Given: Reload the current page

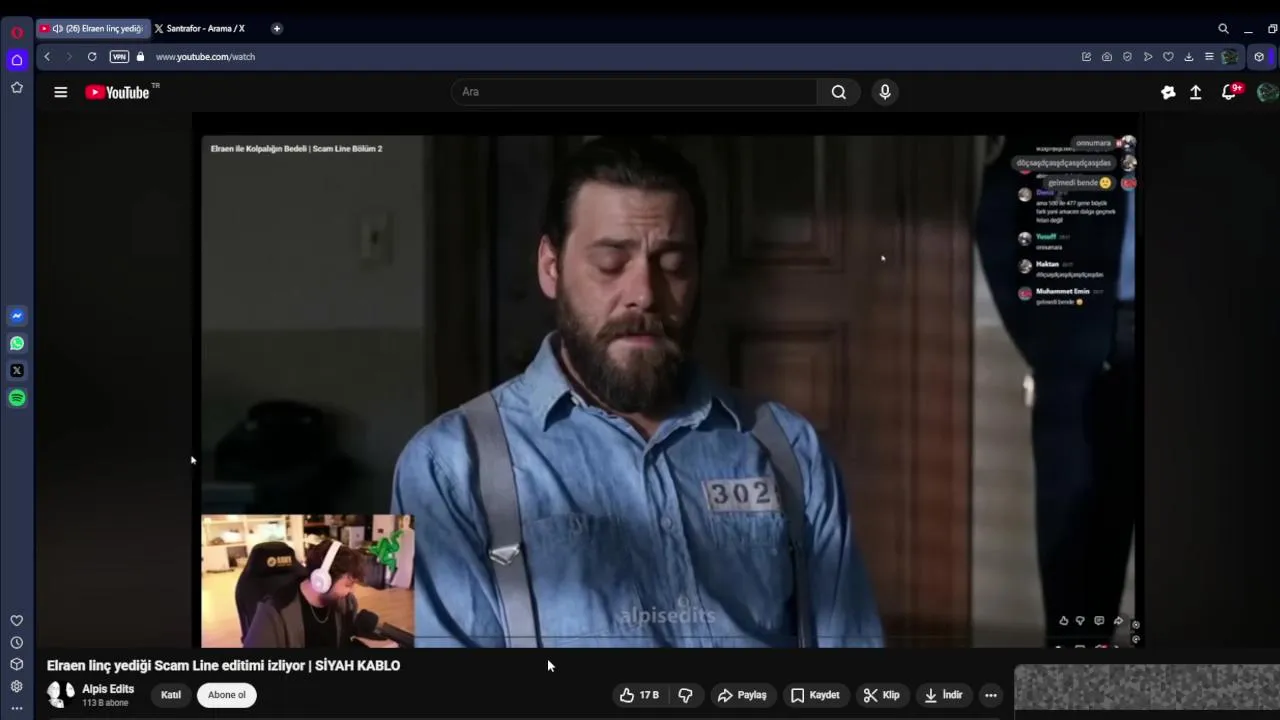Looking at the screenshot, I should [x=92, y=57].
